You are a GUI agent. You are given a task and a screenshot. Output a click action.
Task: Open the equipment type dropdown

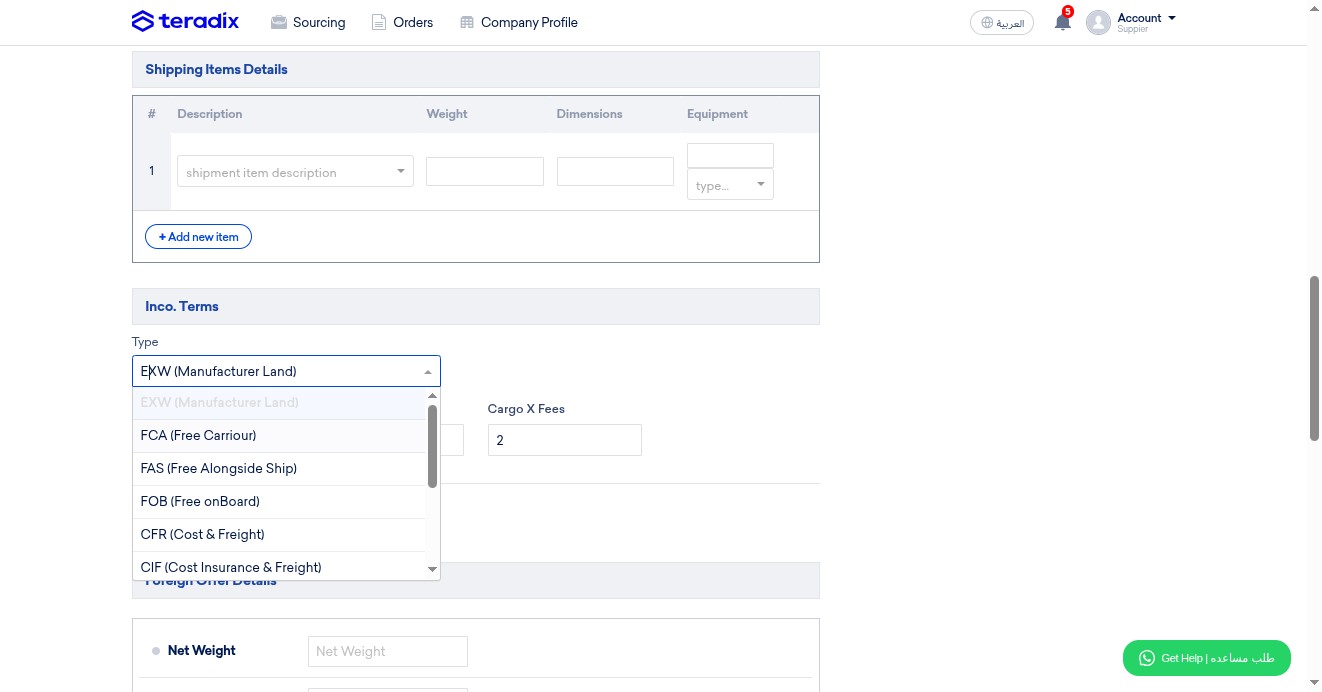[730, 185]
